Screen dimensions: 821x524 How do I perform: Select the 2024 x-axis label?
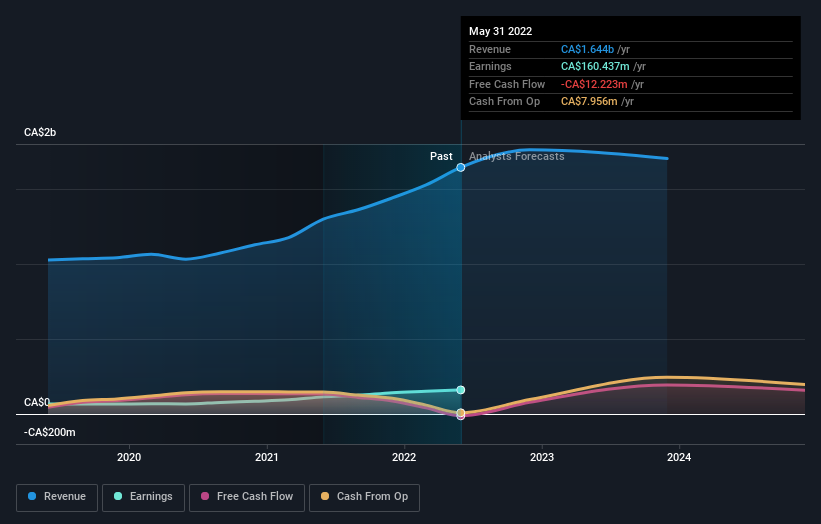[679, 458]
